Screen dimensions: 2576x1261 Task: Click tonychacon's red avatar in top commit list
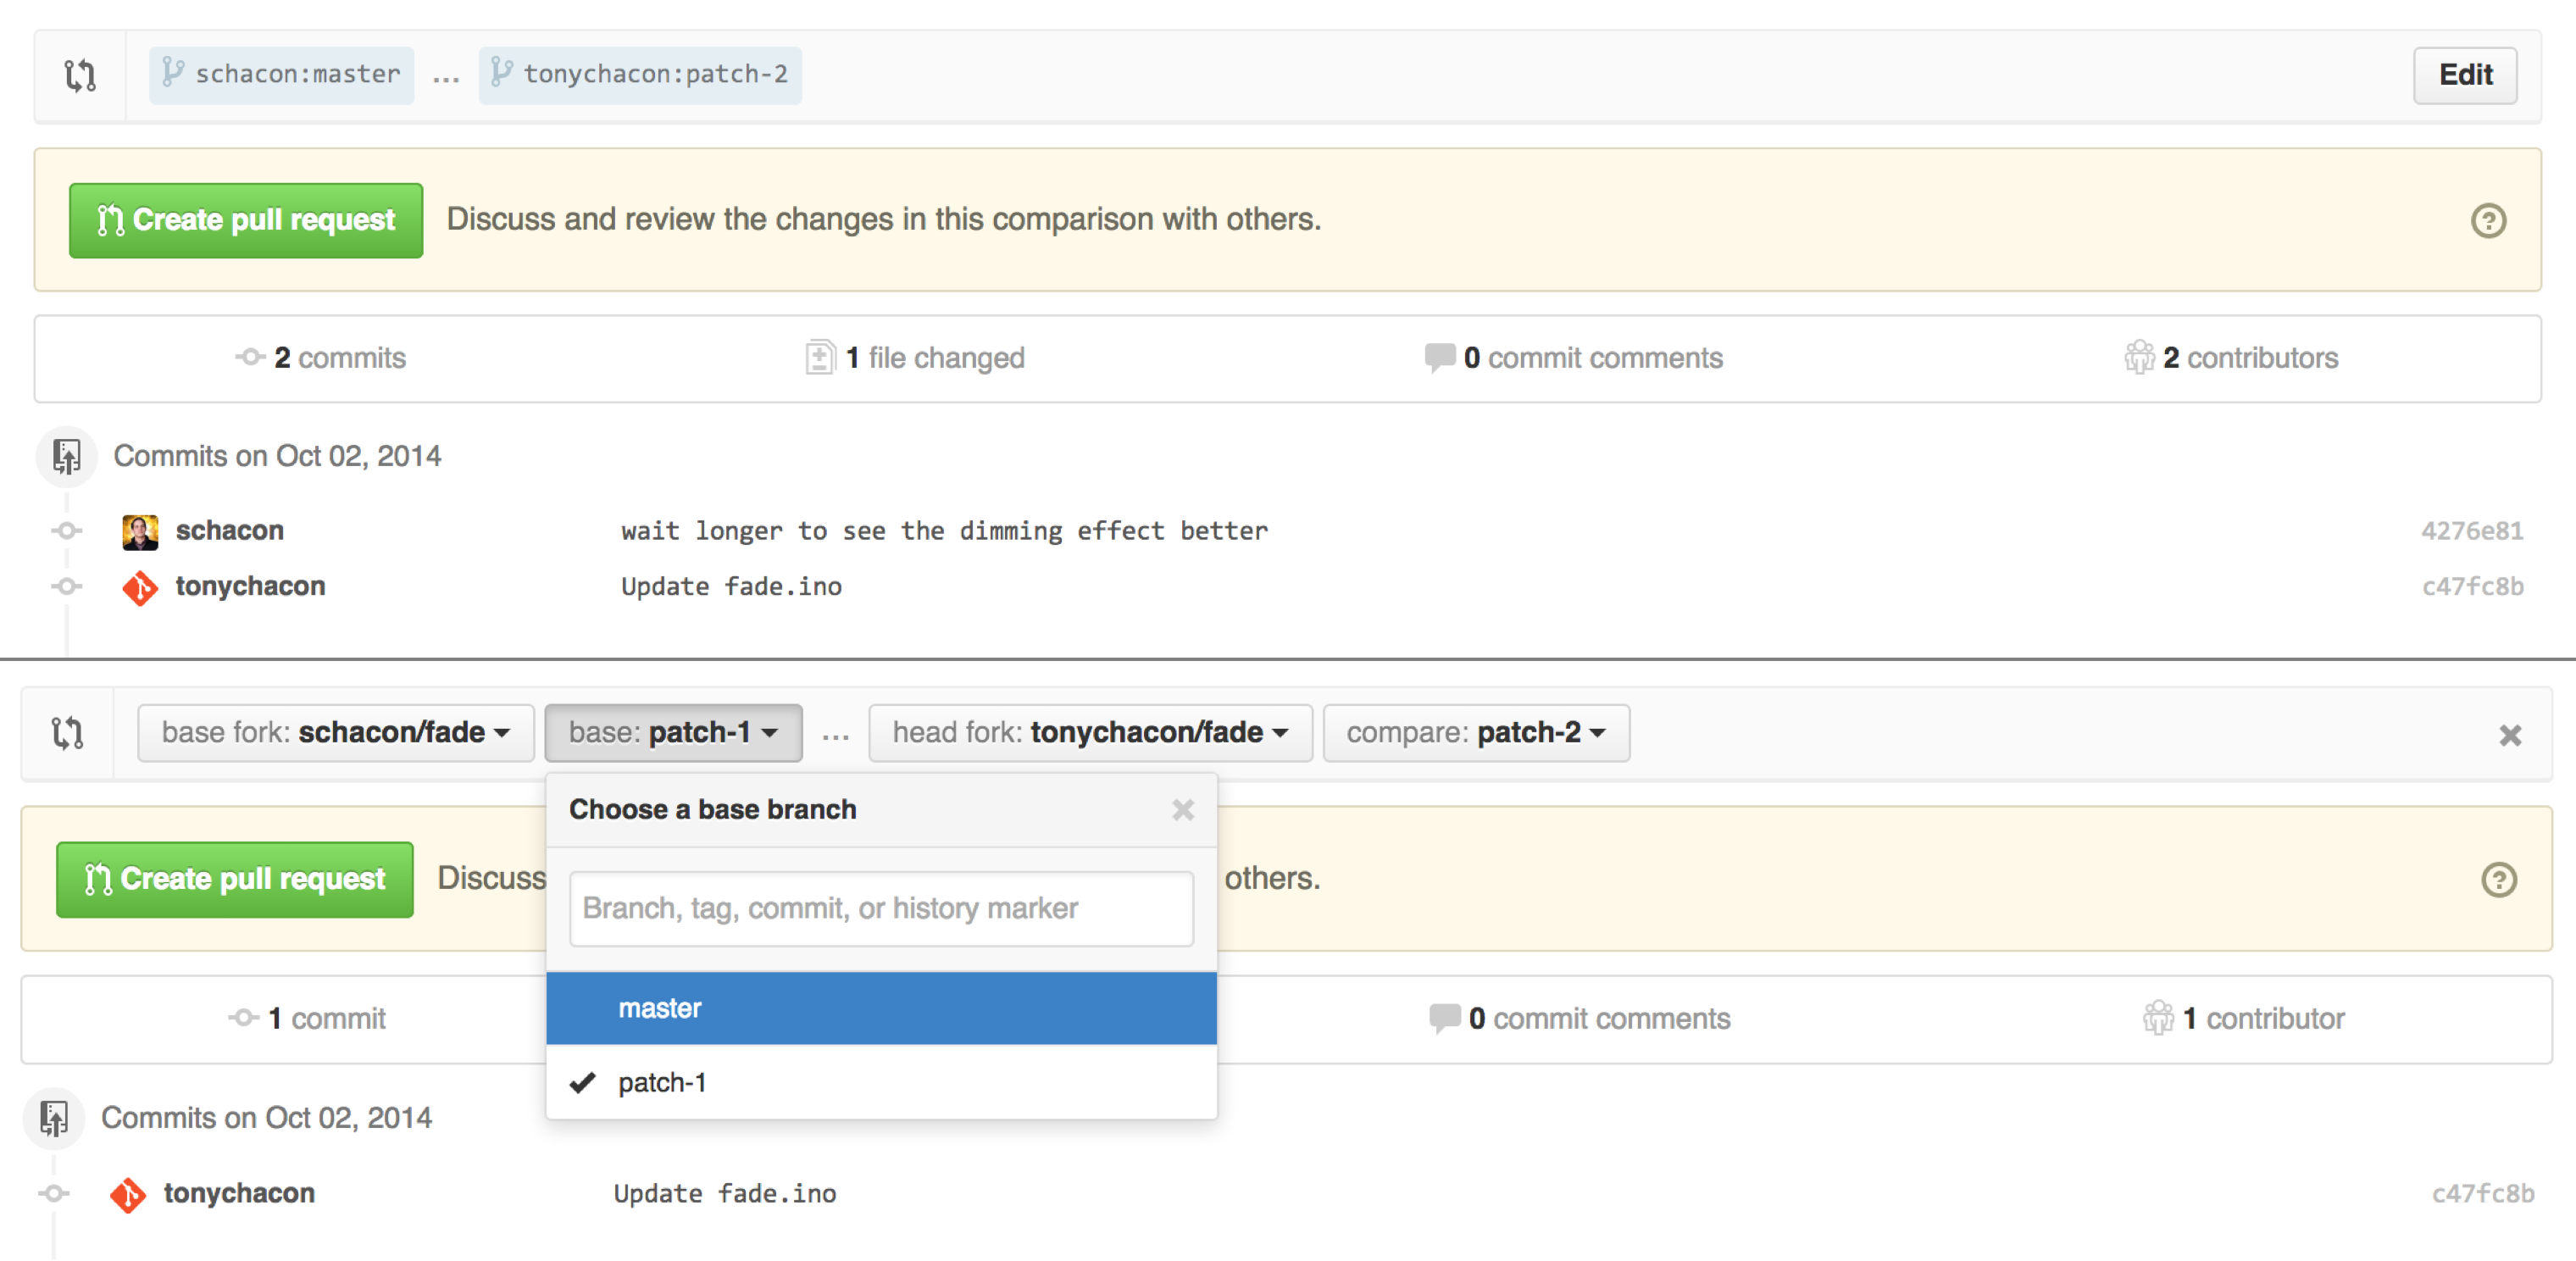coord(140,587)
